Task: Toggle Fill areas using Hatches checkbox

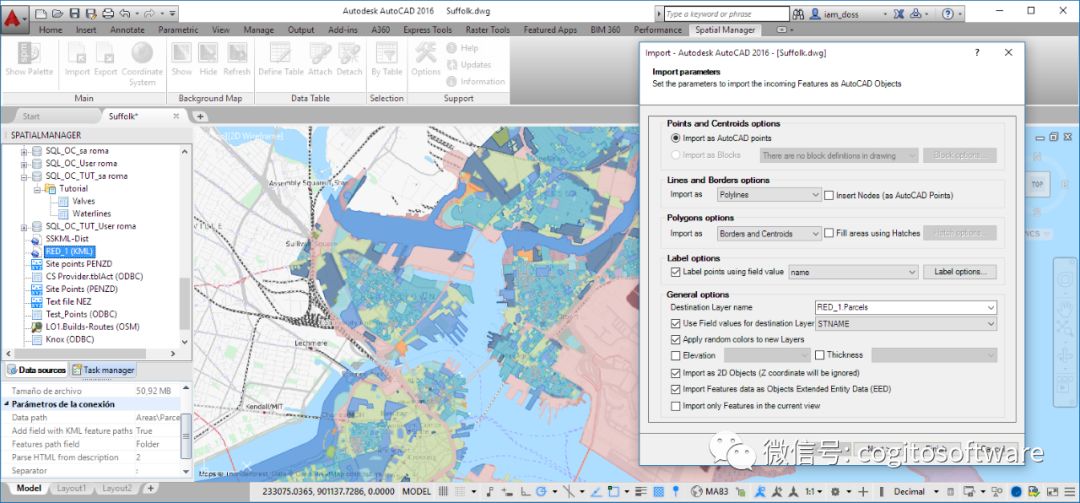Action: (x=829, y=234)
